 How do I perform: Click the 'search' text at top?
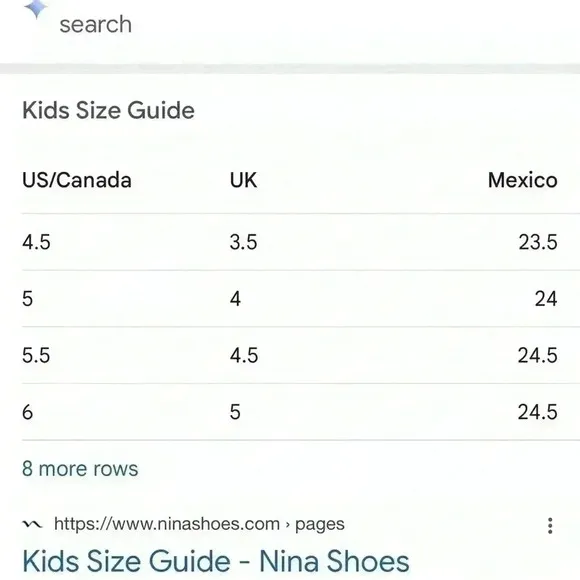(x=95, y=25)
